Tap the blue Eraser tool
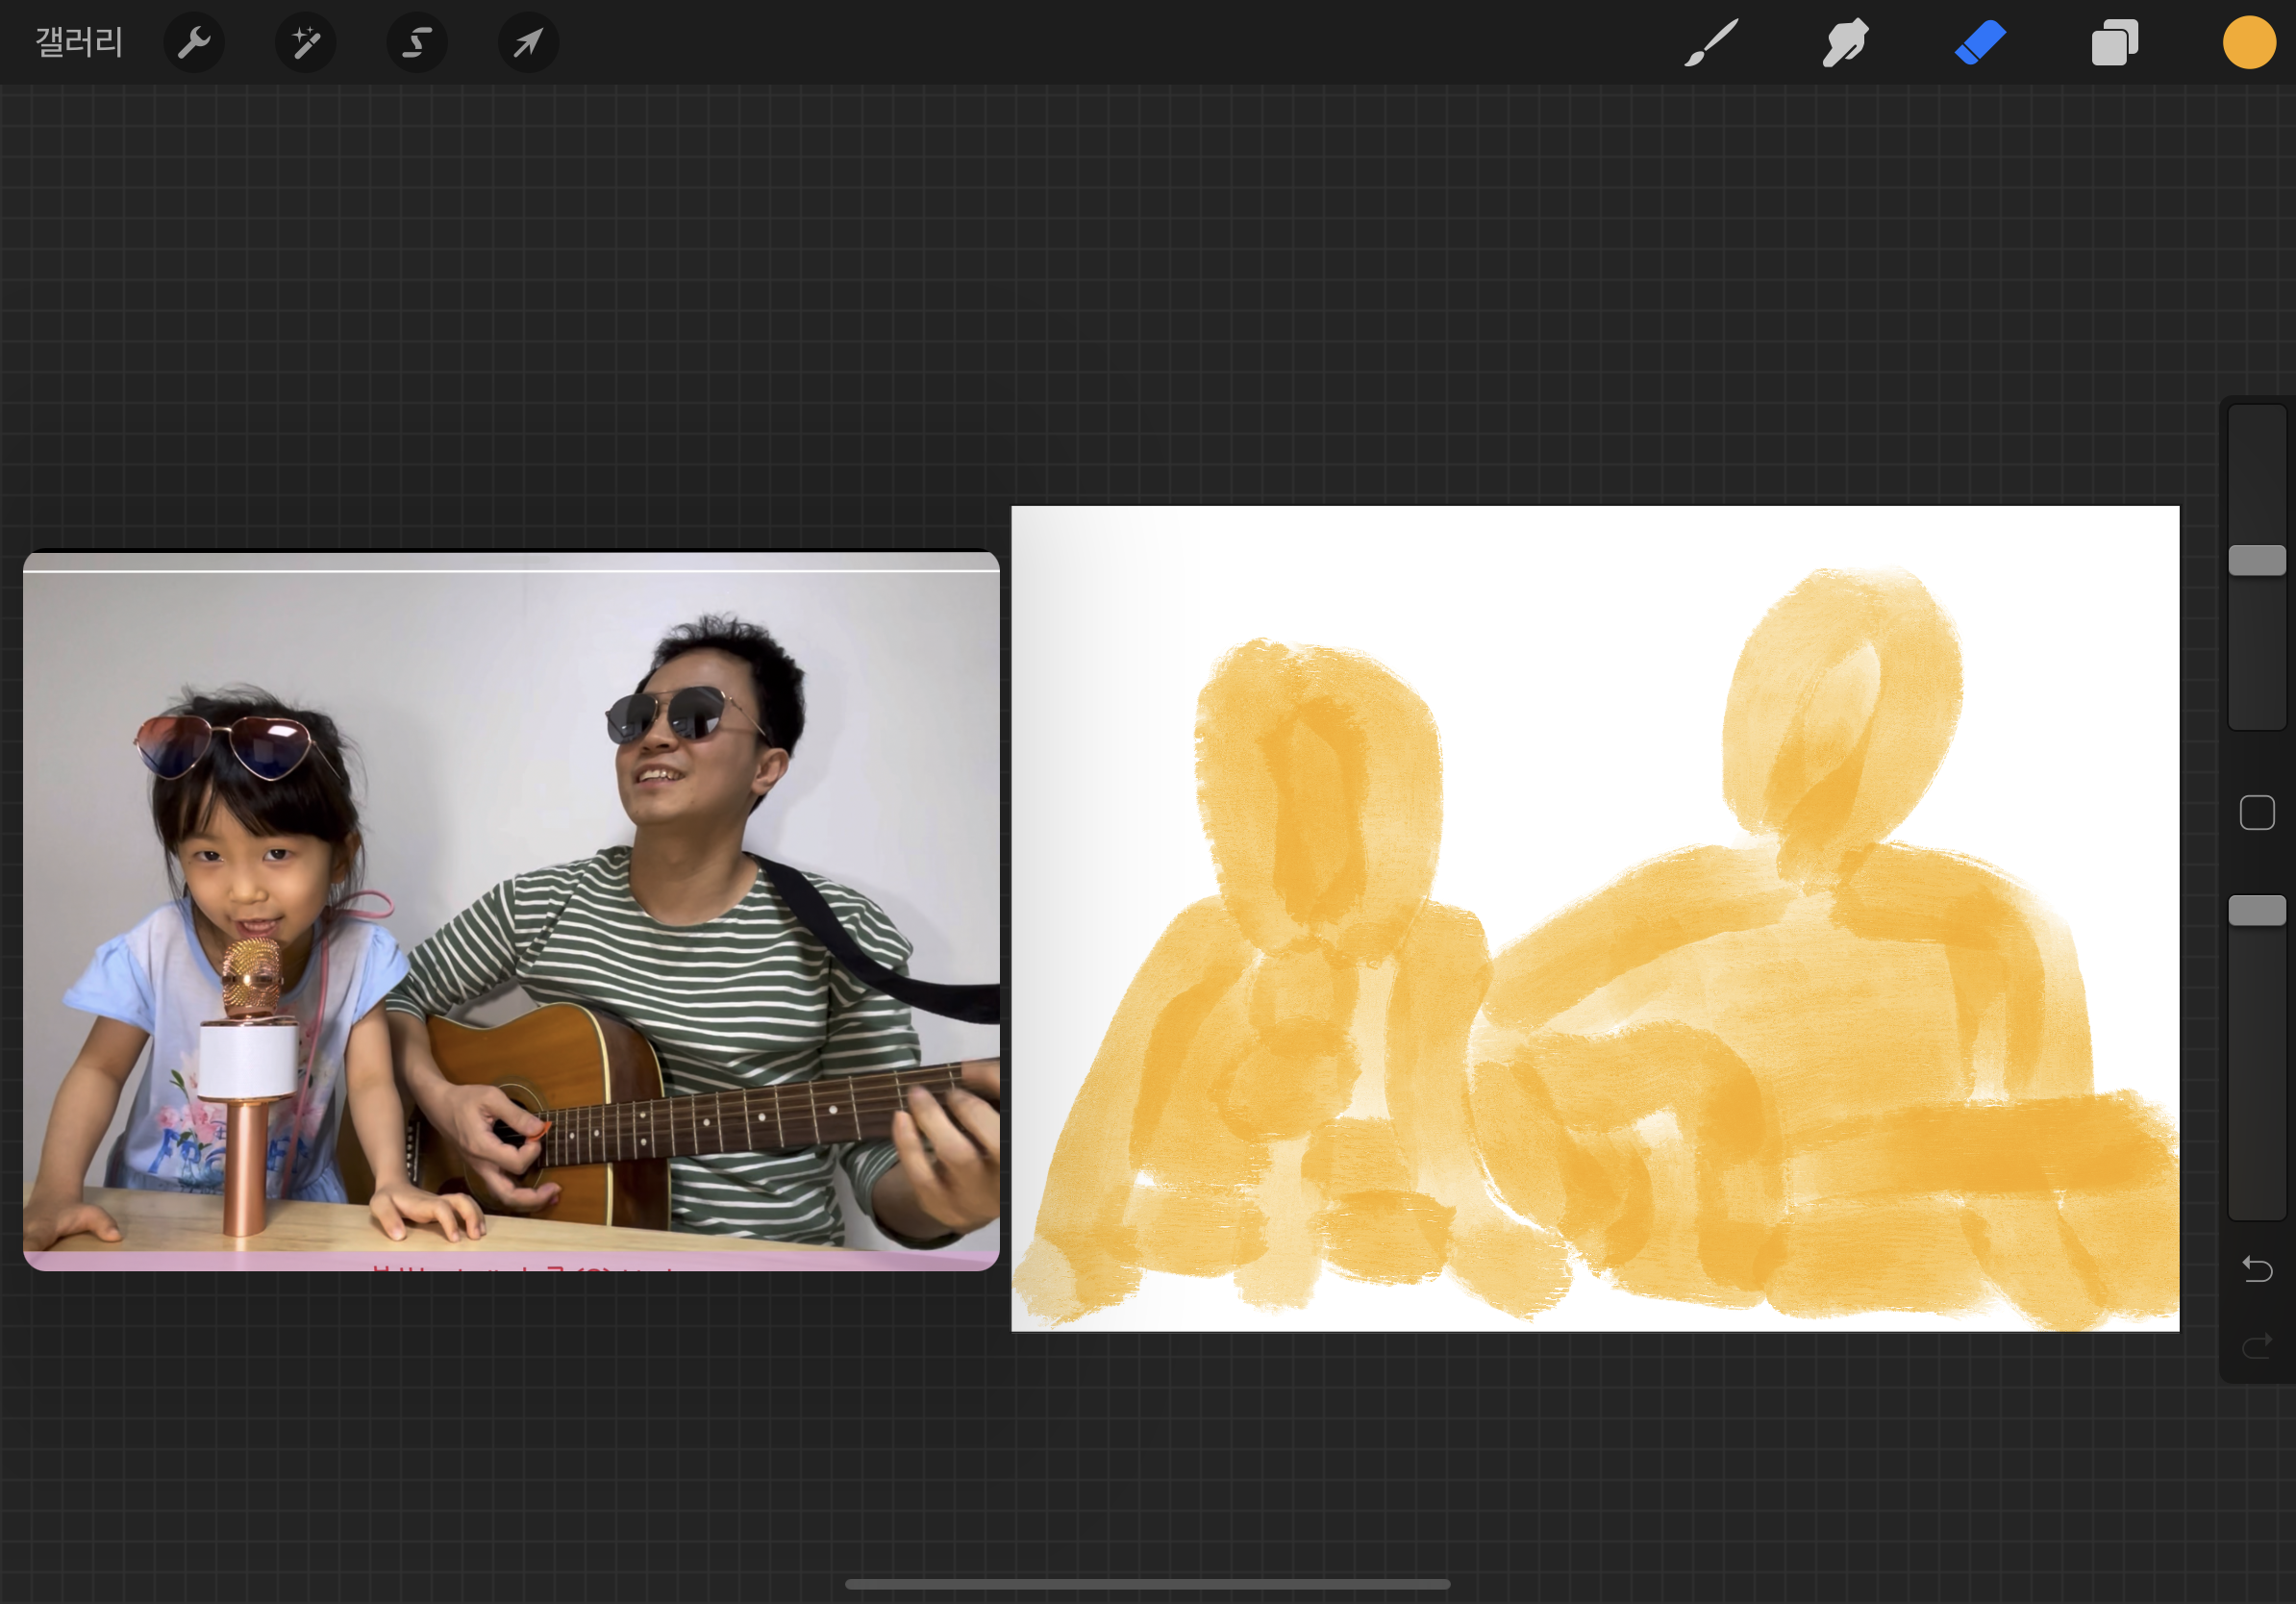2296x1604 pixels. pyautogui.click(x=1980, y=43)
